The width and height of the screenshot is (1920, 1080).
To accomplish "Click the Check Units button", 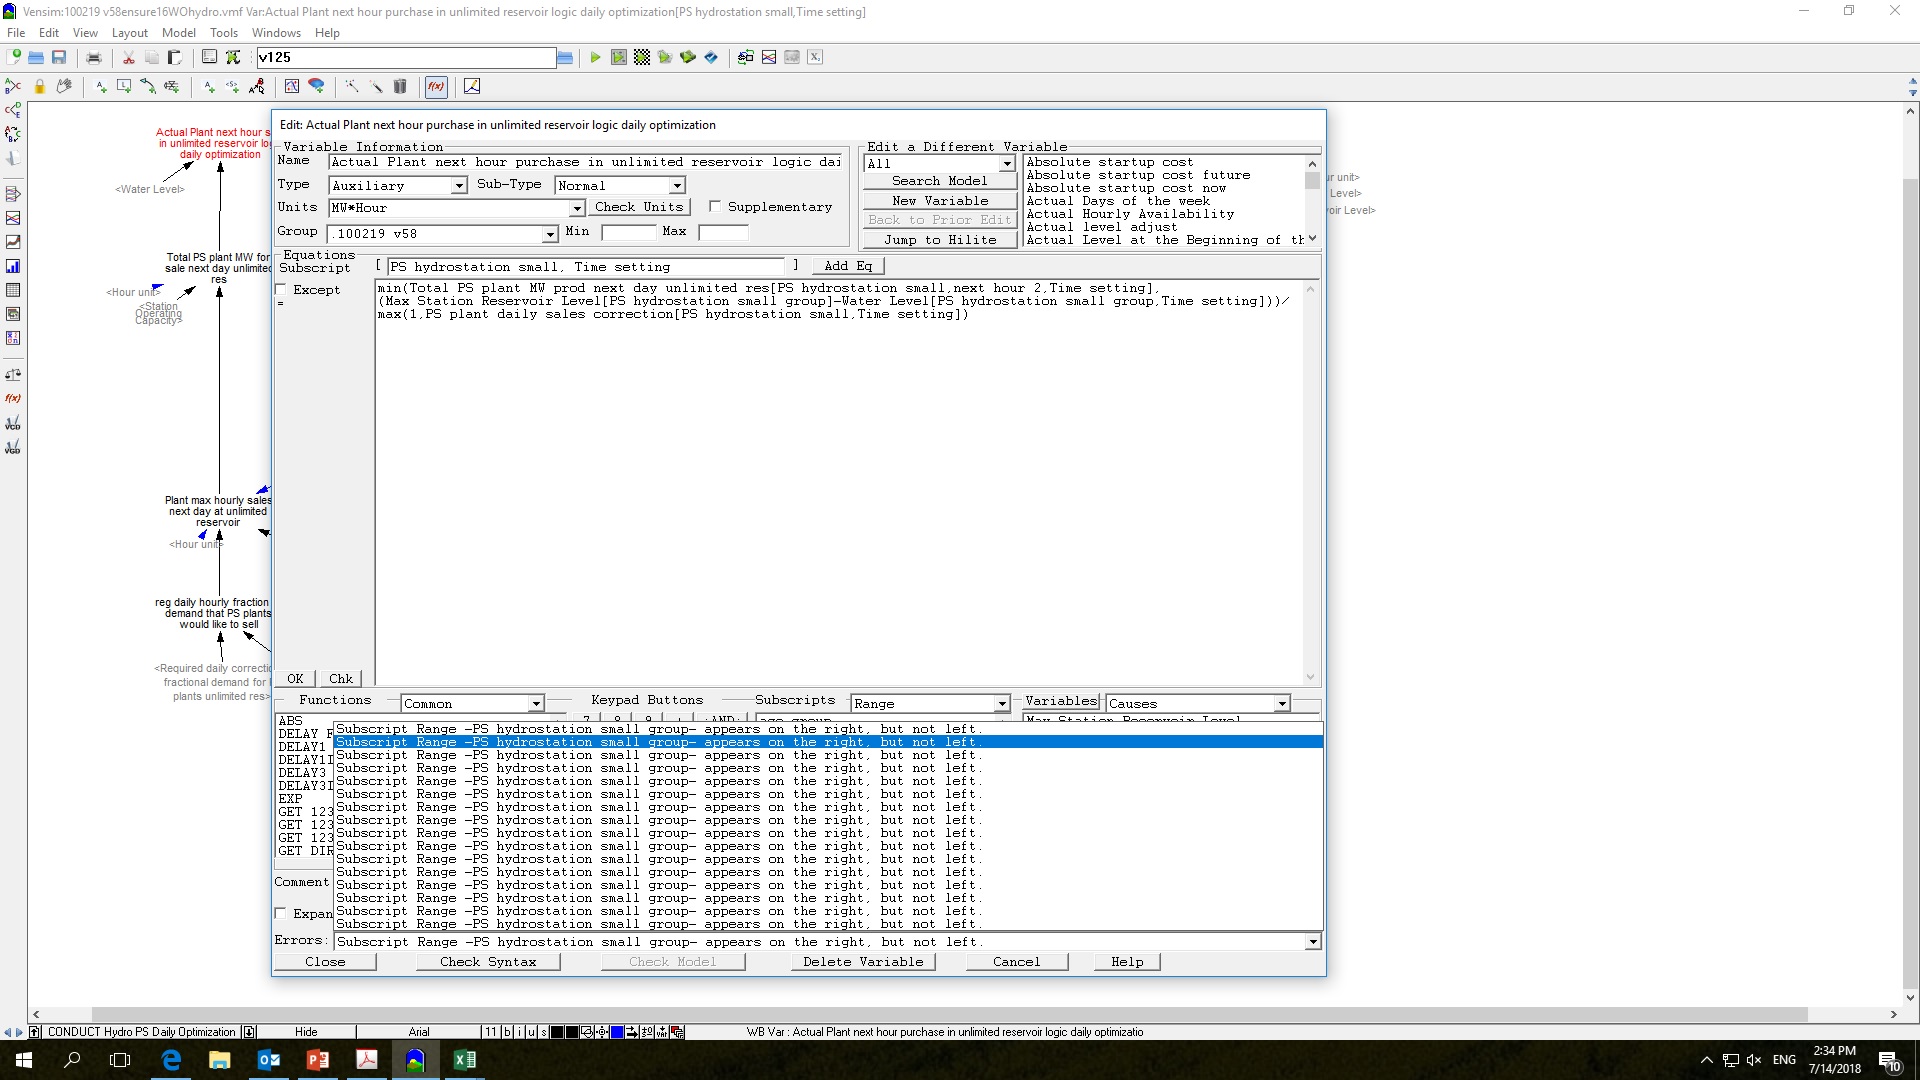I will pyautogui.click(x=639, y=207).
